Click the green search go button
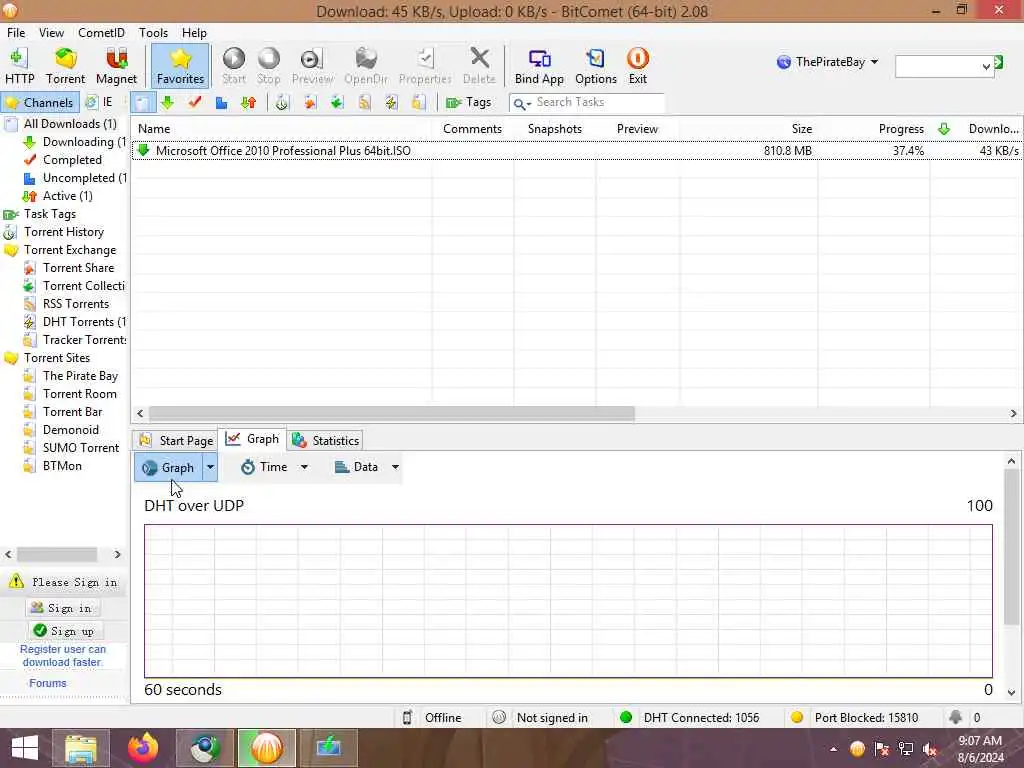The image size is (1024, 768). coord(999,63)
